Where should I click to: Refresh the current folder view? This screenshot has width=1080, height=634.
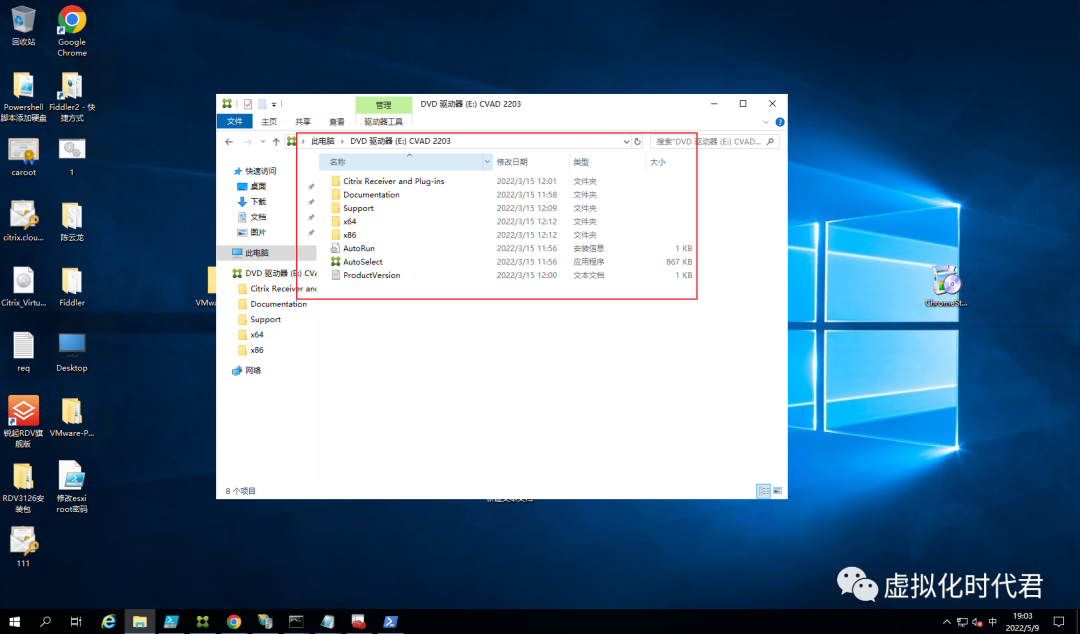point(637,141)
